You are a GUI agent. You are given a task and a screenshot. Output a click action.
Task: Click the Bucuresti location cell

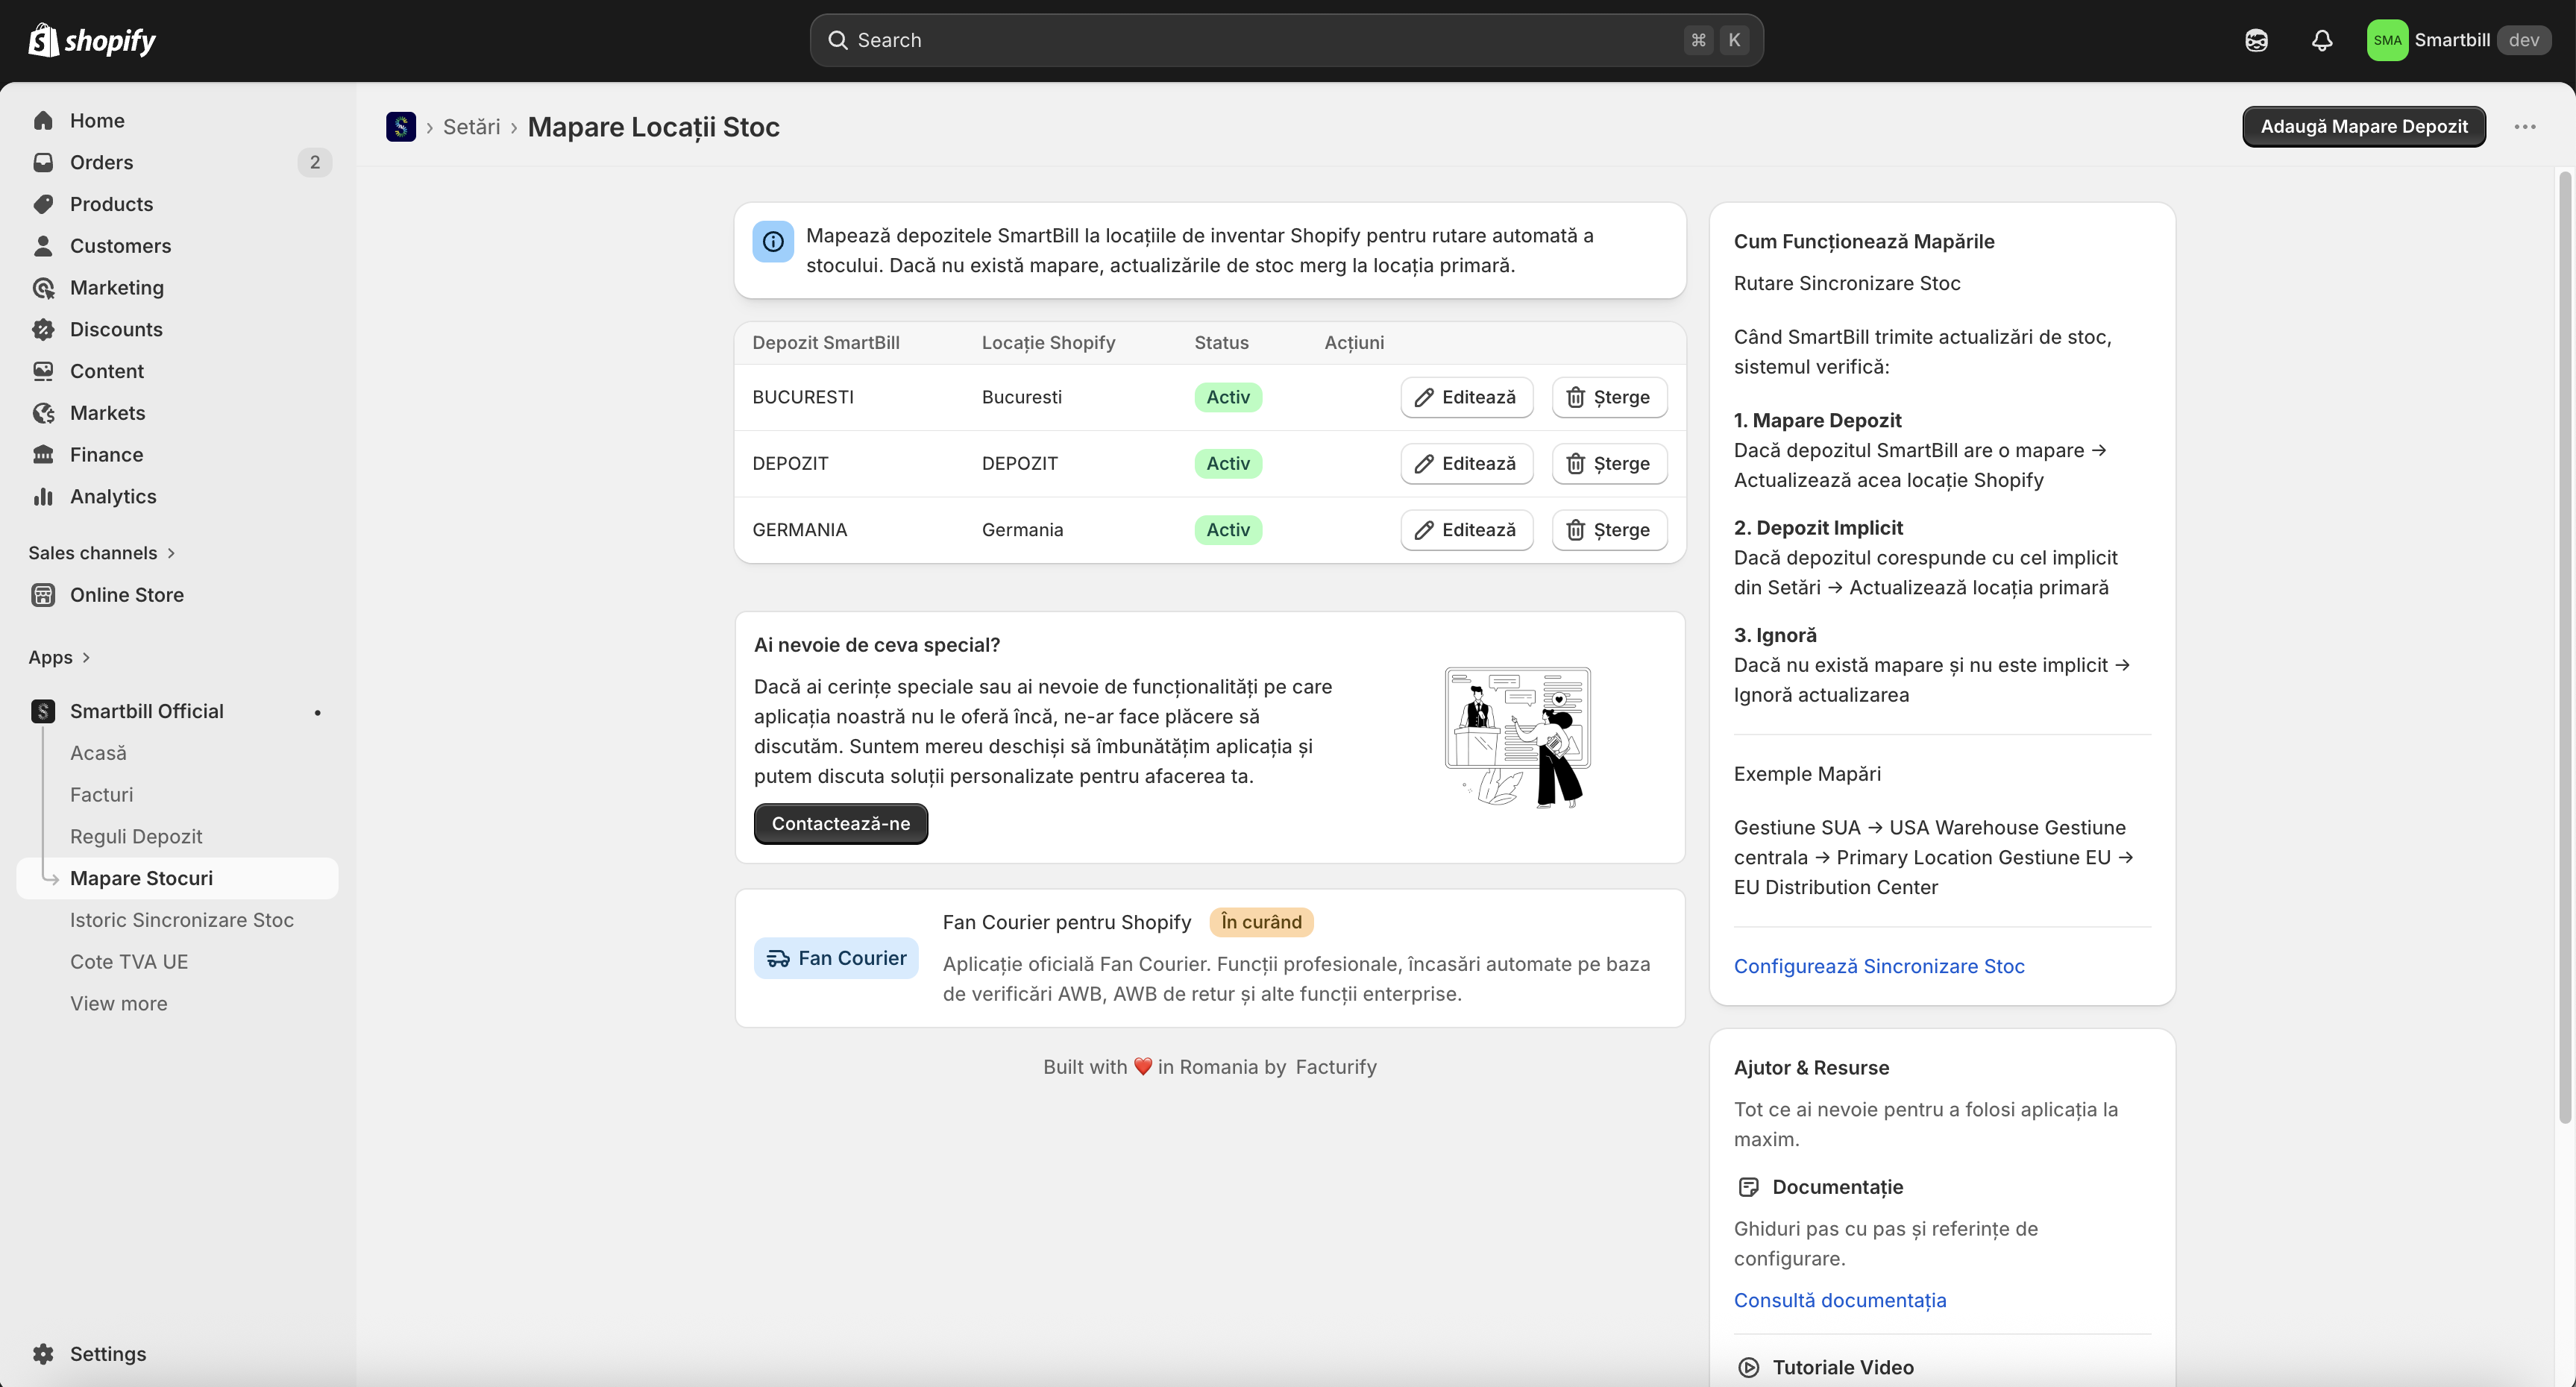[1022, 397]
